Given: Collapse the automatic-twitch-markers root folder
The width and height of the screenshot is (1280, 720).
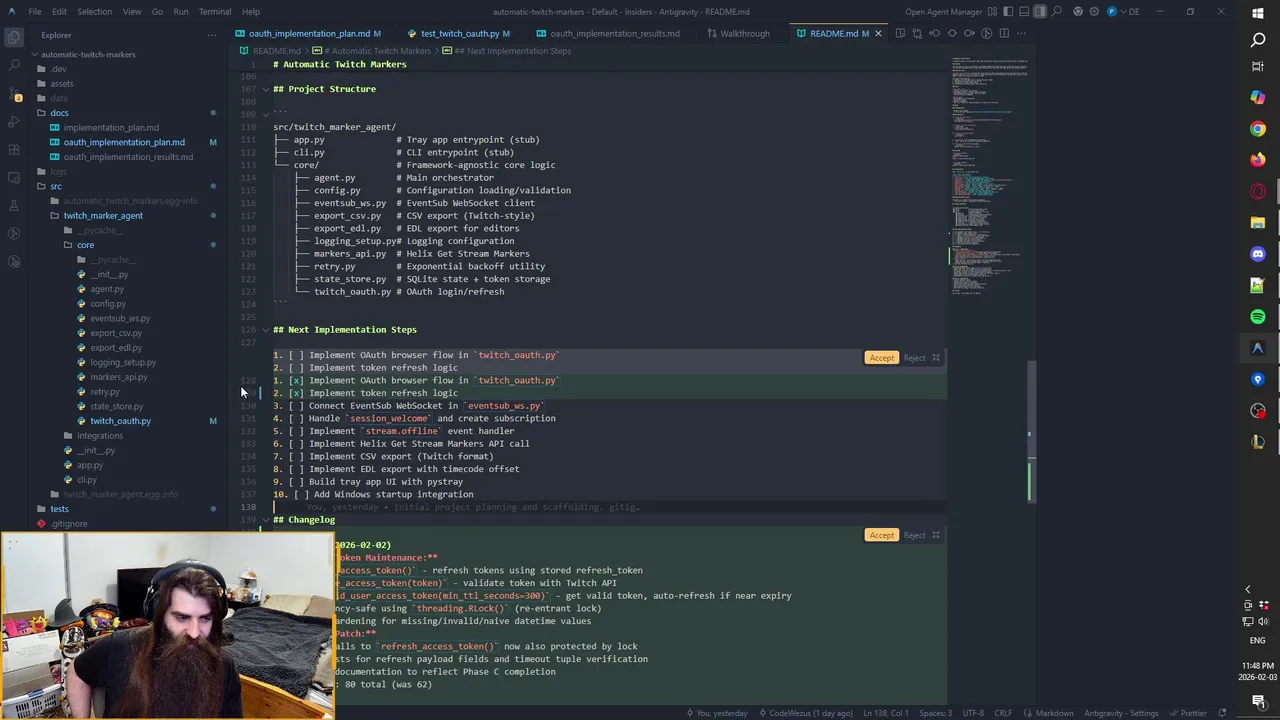Looking at the screenshot, I should click(88, 54).
